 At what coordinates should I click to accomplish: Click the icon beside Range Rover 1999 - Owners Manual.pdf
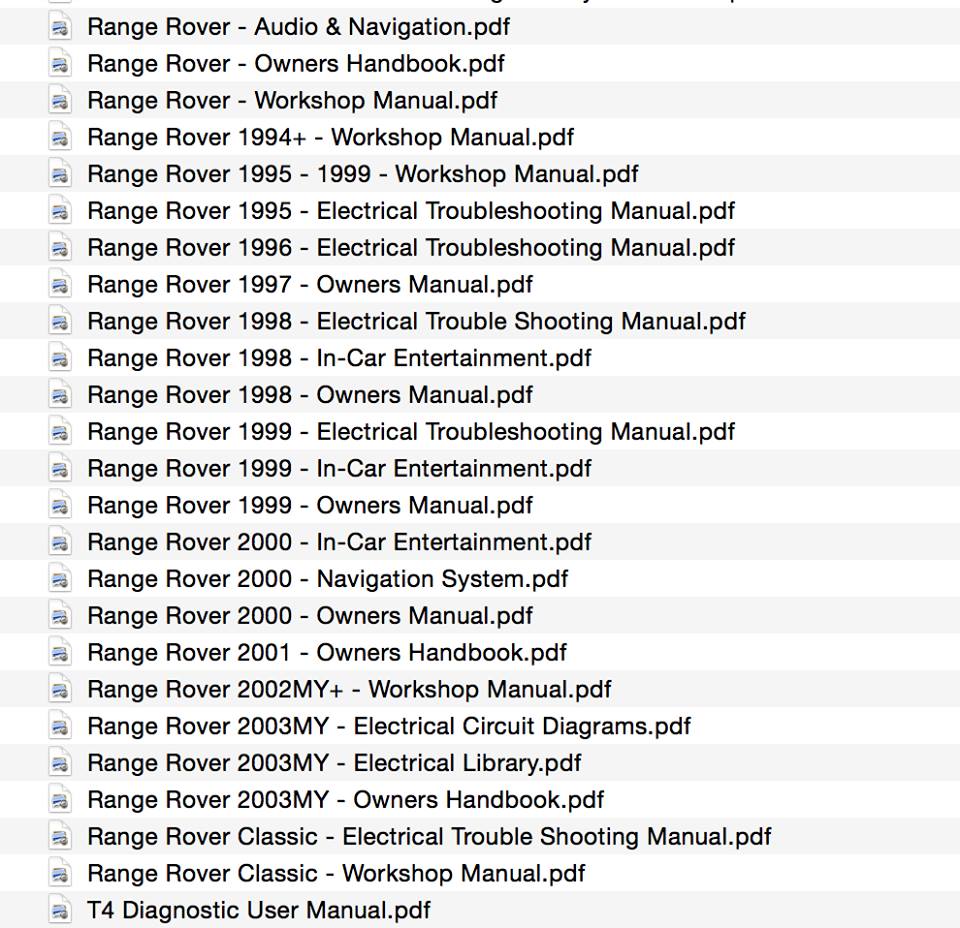click(x=60, y=506)
